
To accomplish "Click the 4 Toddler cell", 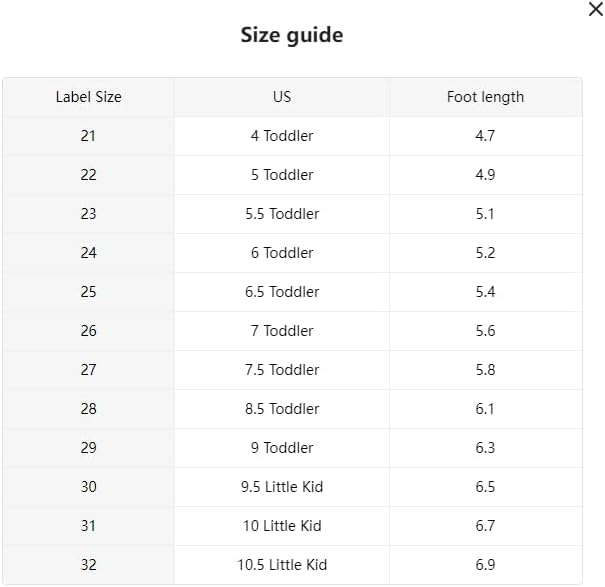I will pyautogui.click(x=282, y=136).
